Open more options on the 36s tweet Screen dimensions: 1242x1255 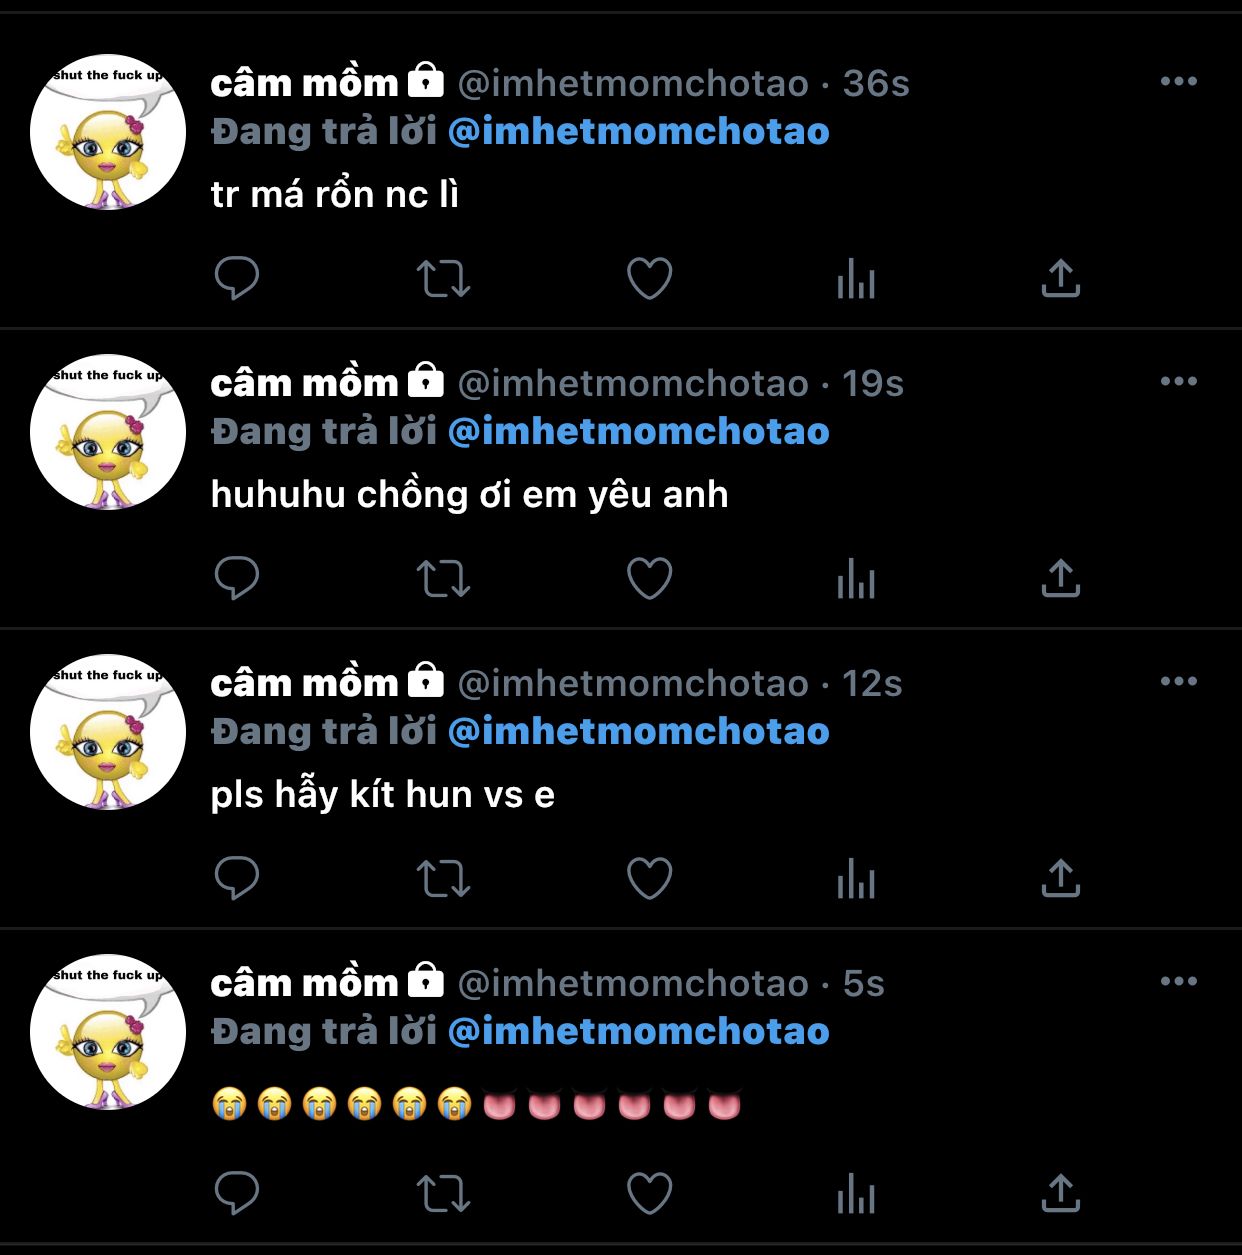point(1179,82)
